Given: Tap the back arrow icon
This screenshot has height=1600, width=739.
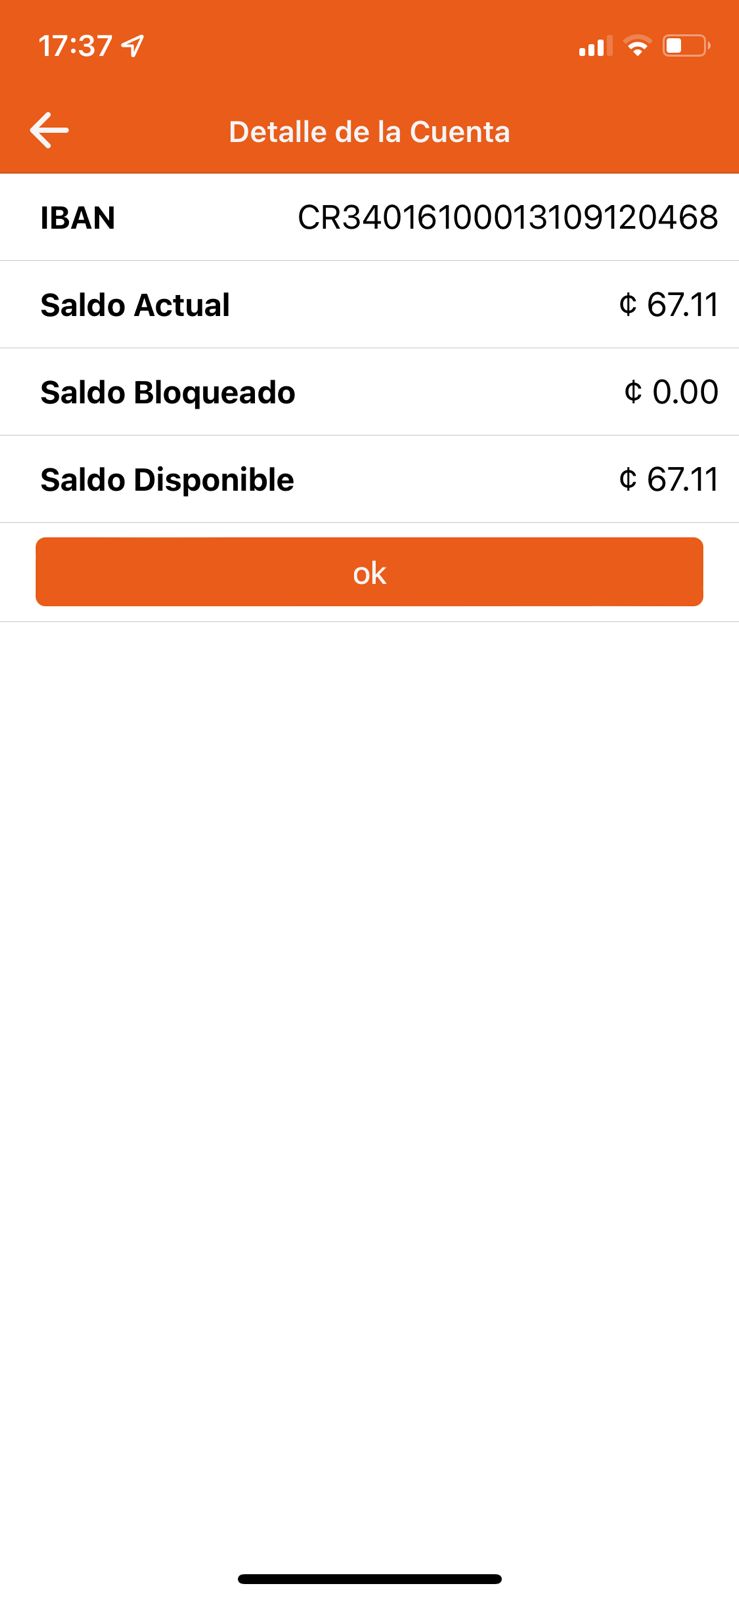Looking at the screenshot, I should point(49,130).
